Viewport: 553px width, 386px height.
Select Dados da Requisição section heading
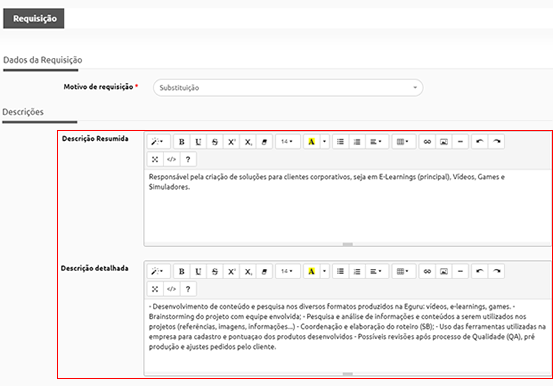(43, 60)
